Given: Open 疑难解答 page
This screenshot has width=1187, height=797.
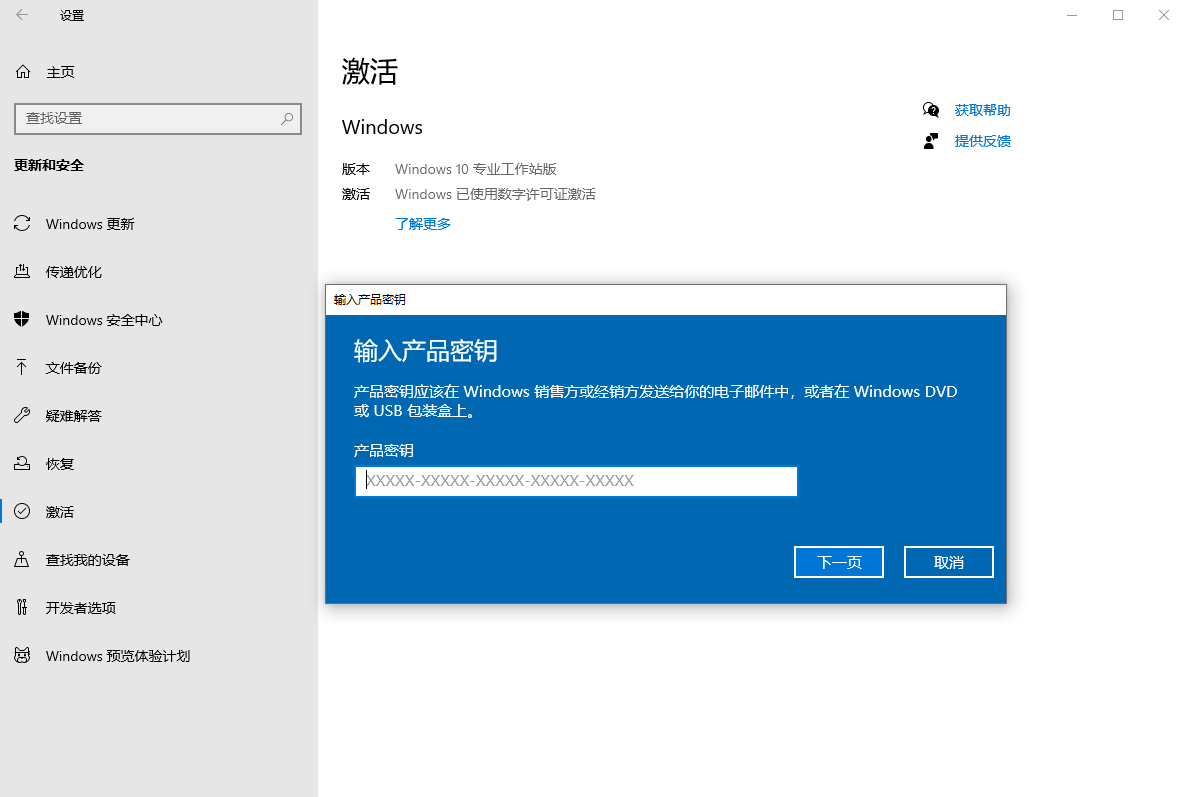Looking at the screenshot, I should pos(73,416).
